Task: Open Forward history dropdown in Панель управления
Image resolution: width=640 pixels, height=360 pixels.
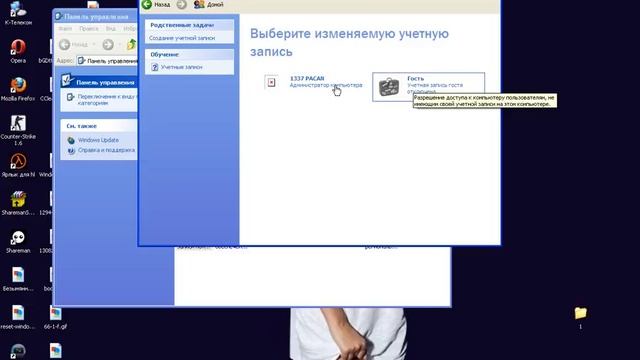Action: point(120,44)
